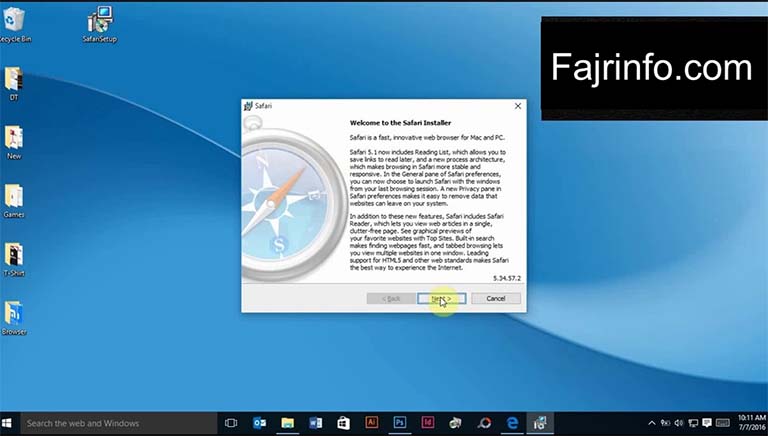Click the Safari installer title bar icon
Image resolution: width=768 pixels, height=436 pixels.
coord(248,106)
